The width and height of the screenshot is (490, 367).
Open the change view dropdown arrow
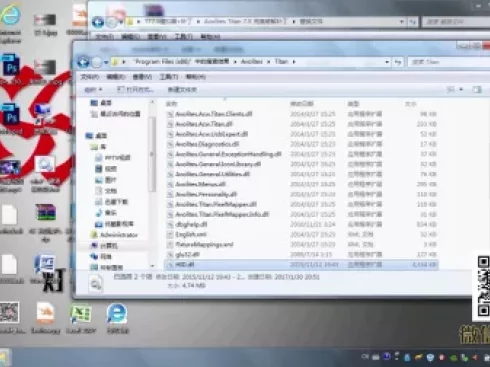coord(461,90)
